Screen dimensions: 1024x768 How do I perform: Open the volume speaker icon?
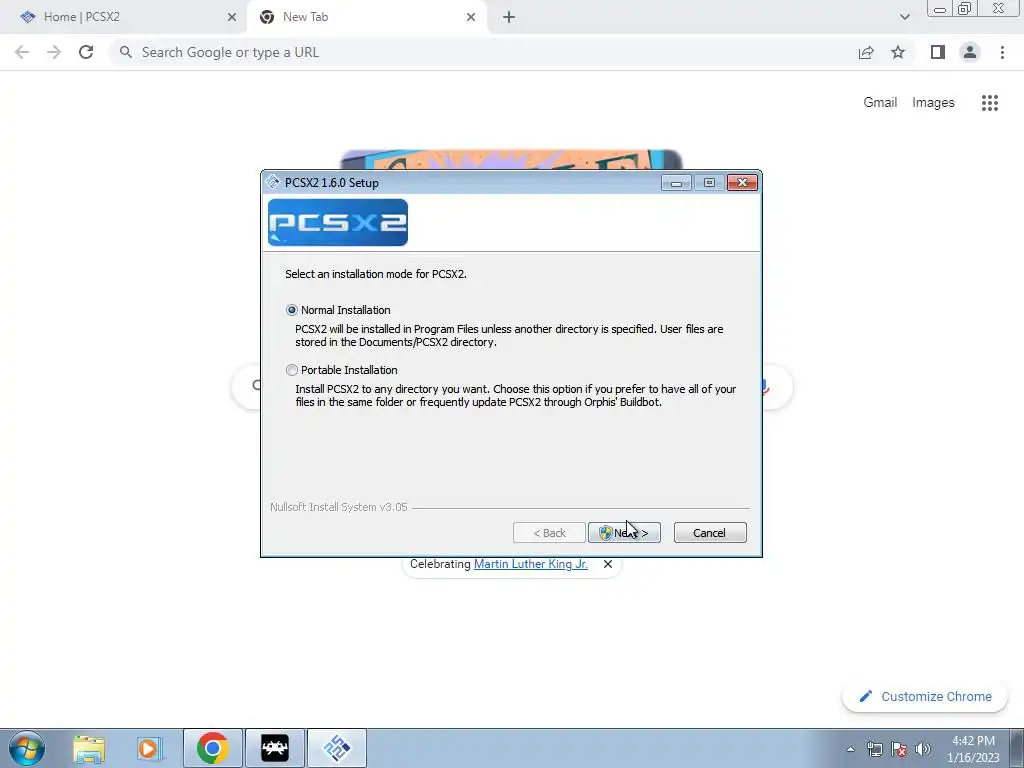923,749
